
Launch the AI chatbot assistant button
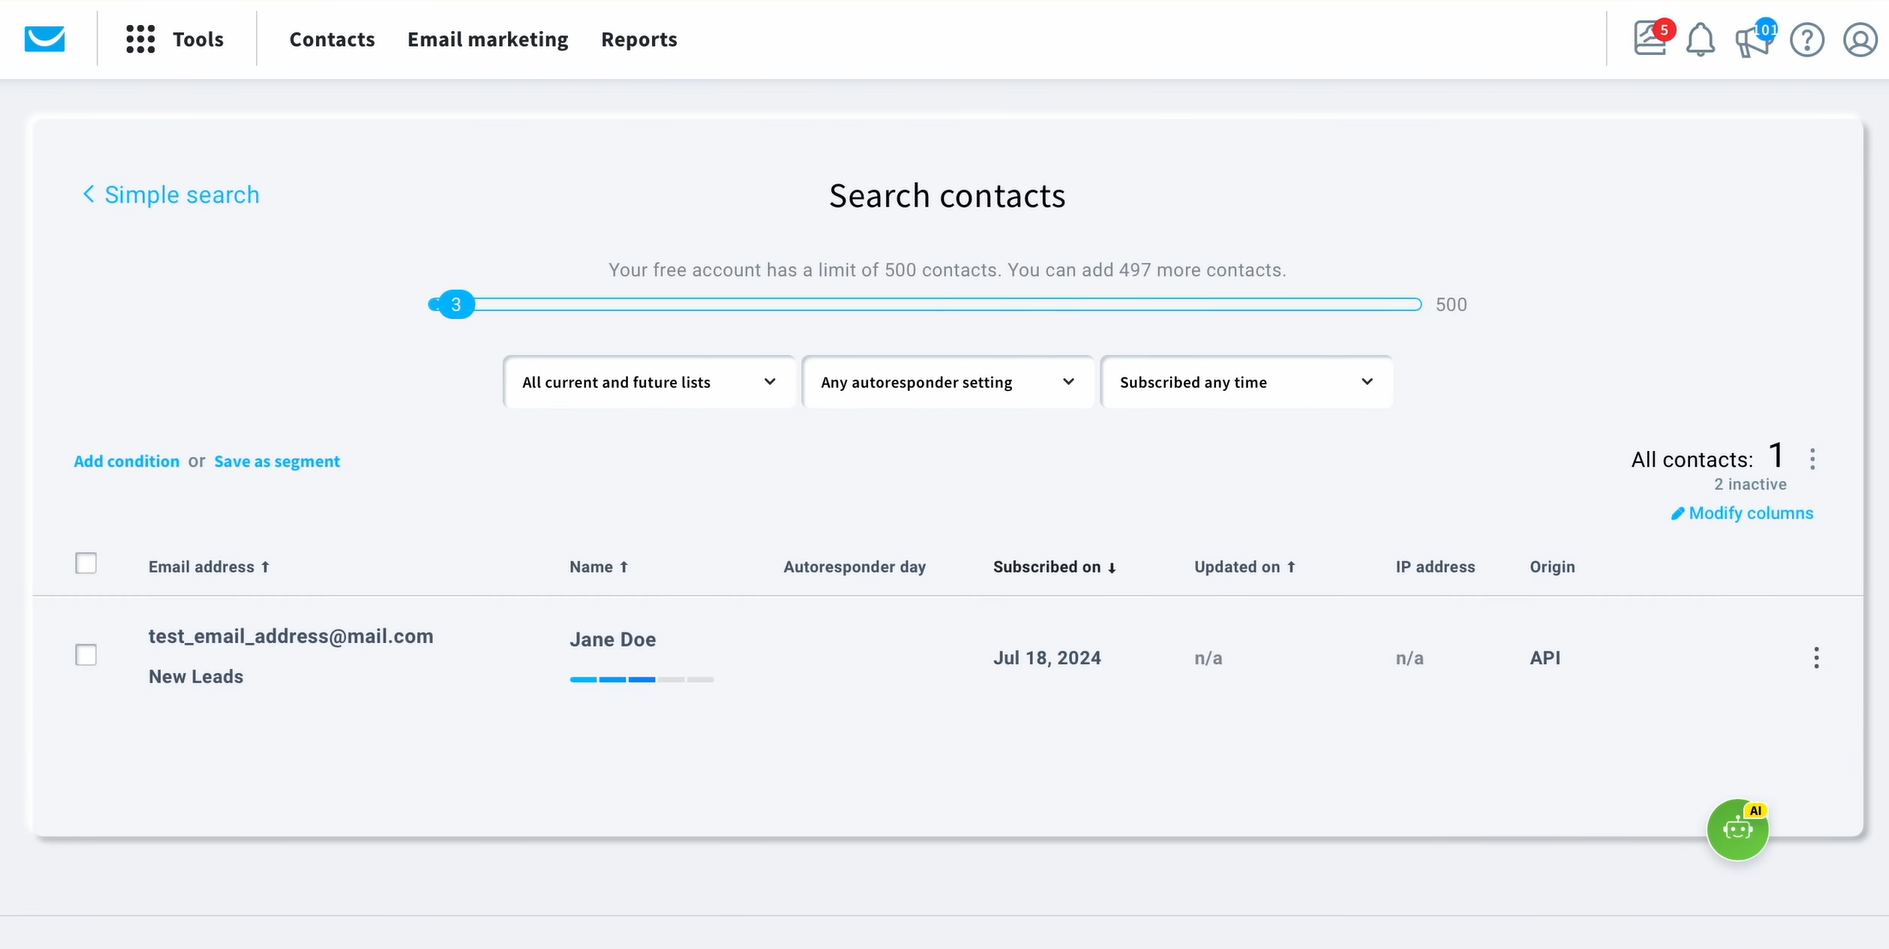(1737, 829)
